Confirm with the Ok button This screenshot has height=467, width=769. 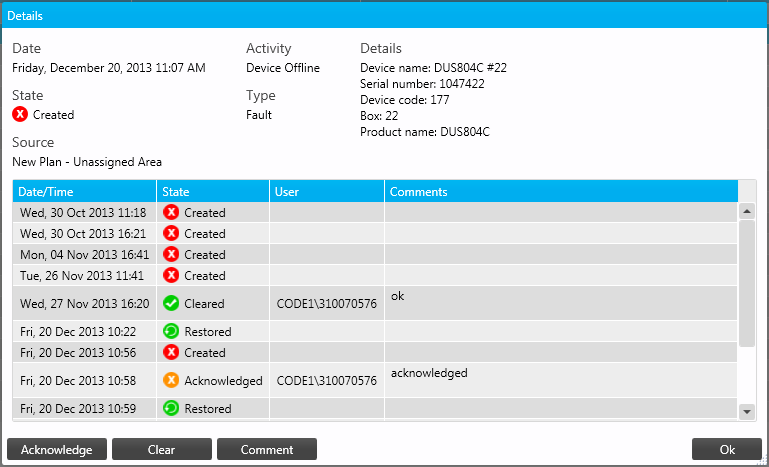coord(727,449)
